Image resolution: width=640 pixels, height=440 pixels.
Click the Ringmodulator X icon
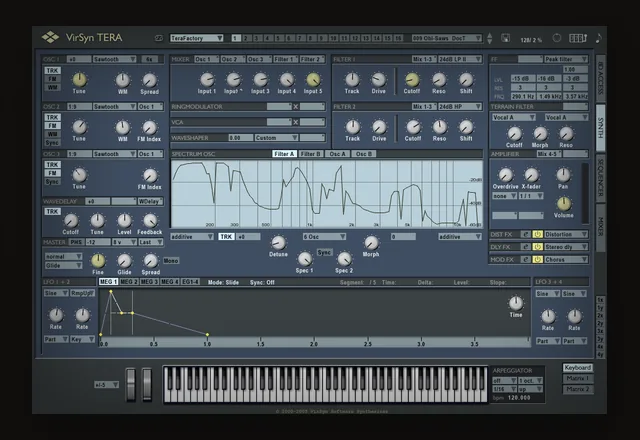coord(296,107)
